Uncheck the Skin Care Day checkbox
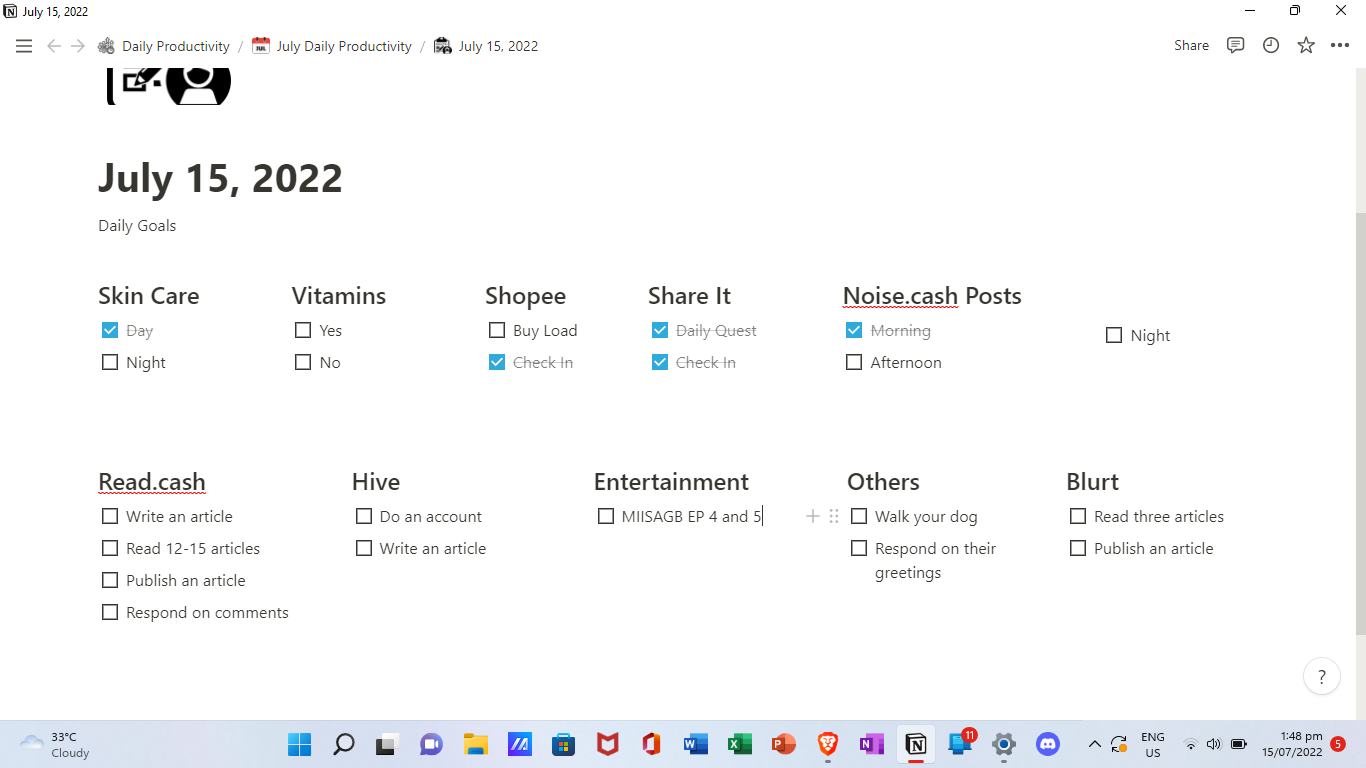Viewport: 1366px width, 768px height. 110,330
